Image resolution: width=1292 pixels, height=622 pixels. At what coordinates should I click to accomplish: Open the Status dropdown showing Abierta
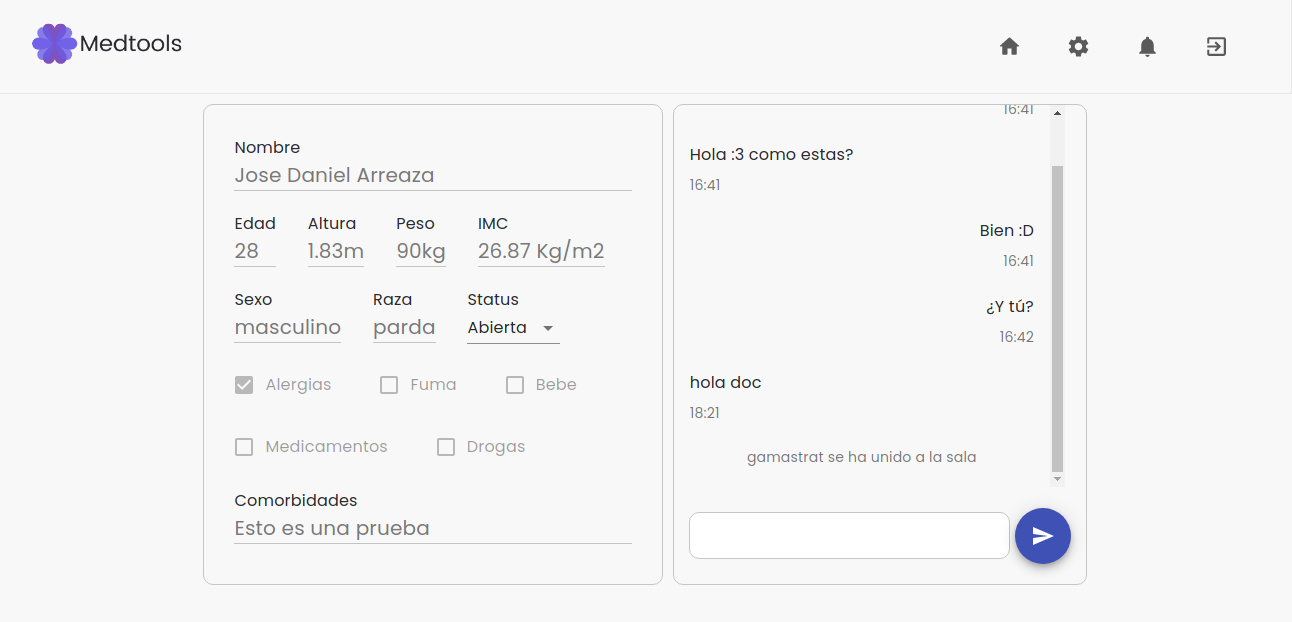pyautogui.click(x=513, y=328)
